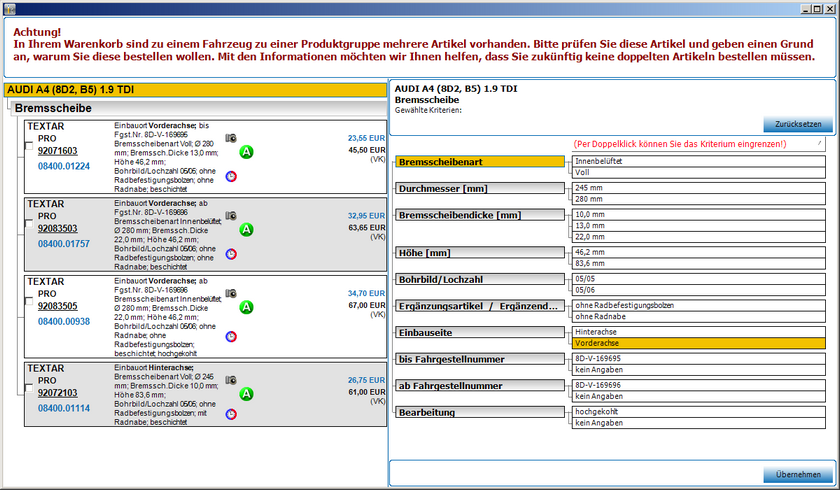
Task: Choose Bearbeitung value hochgekohlt
Action: (699, 412)
